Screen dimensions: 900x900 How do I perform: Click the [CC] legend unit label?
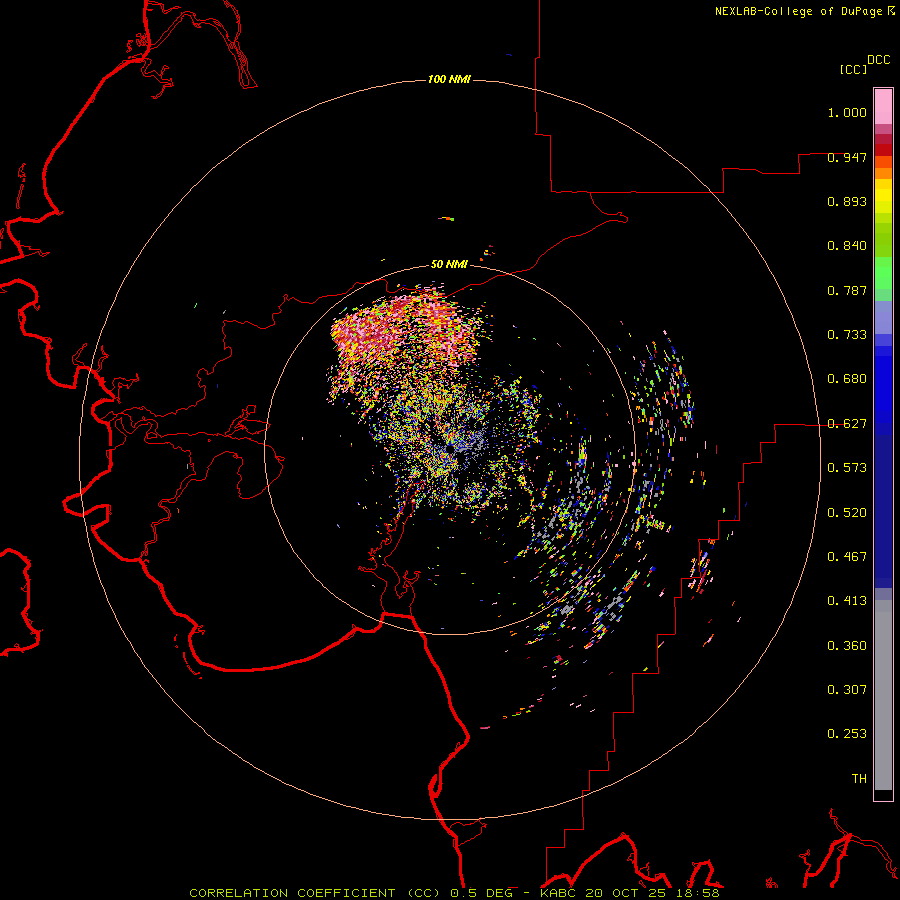pyautogui.click(x=853, y=69)
